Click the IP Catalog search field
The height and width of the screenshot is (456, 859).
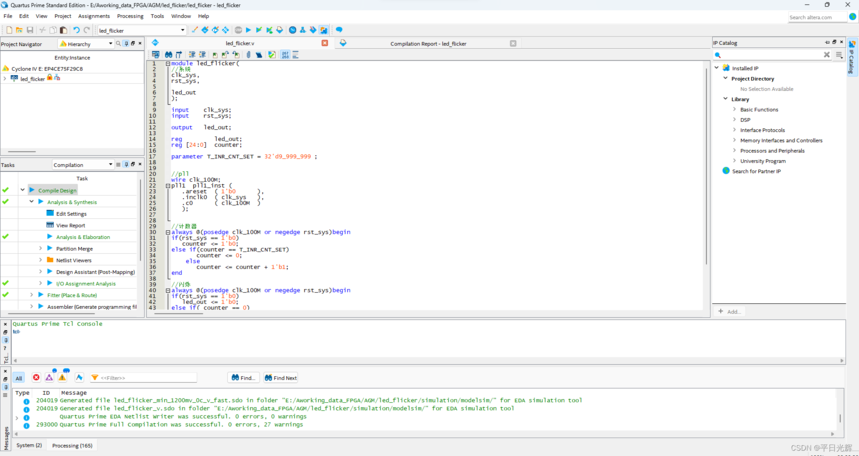(x=771, y=55)
